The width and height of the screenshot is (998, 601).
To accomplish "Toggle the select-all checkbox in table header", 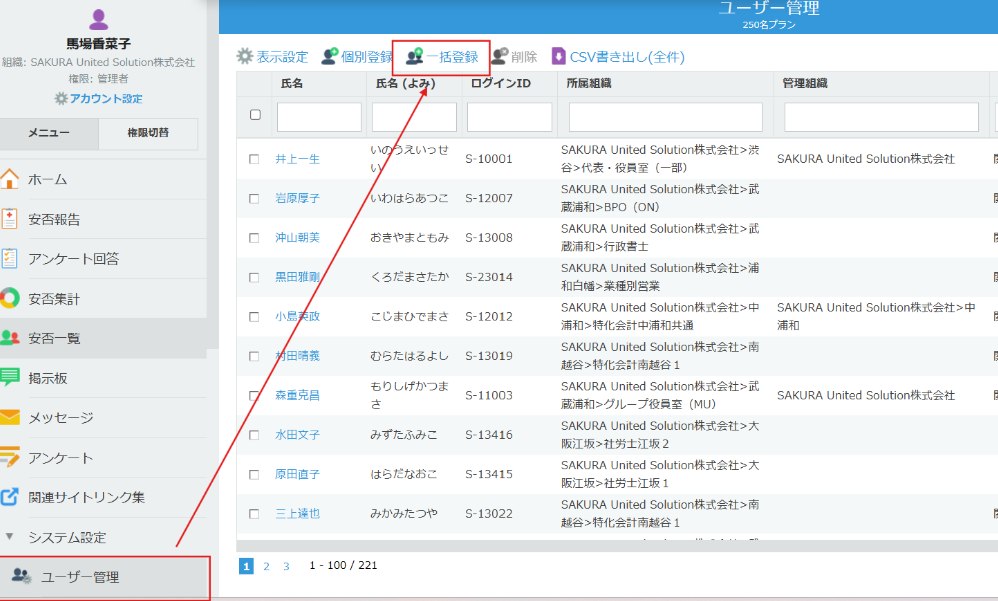I will pyautogui.click(x=255, y=115).
